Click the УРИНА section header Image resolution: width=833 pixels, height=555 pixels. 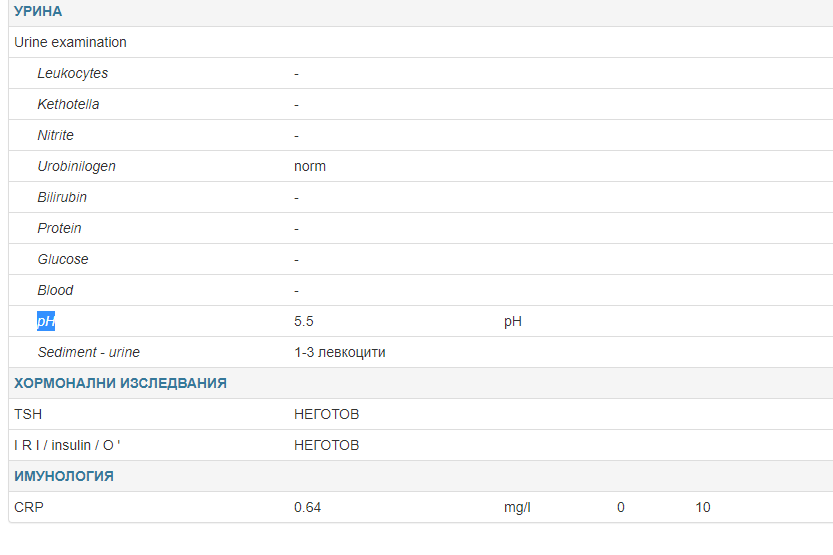coord(38,12)
